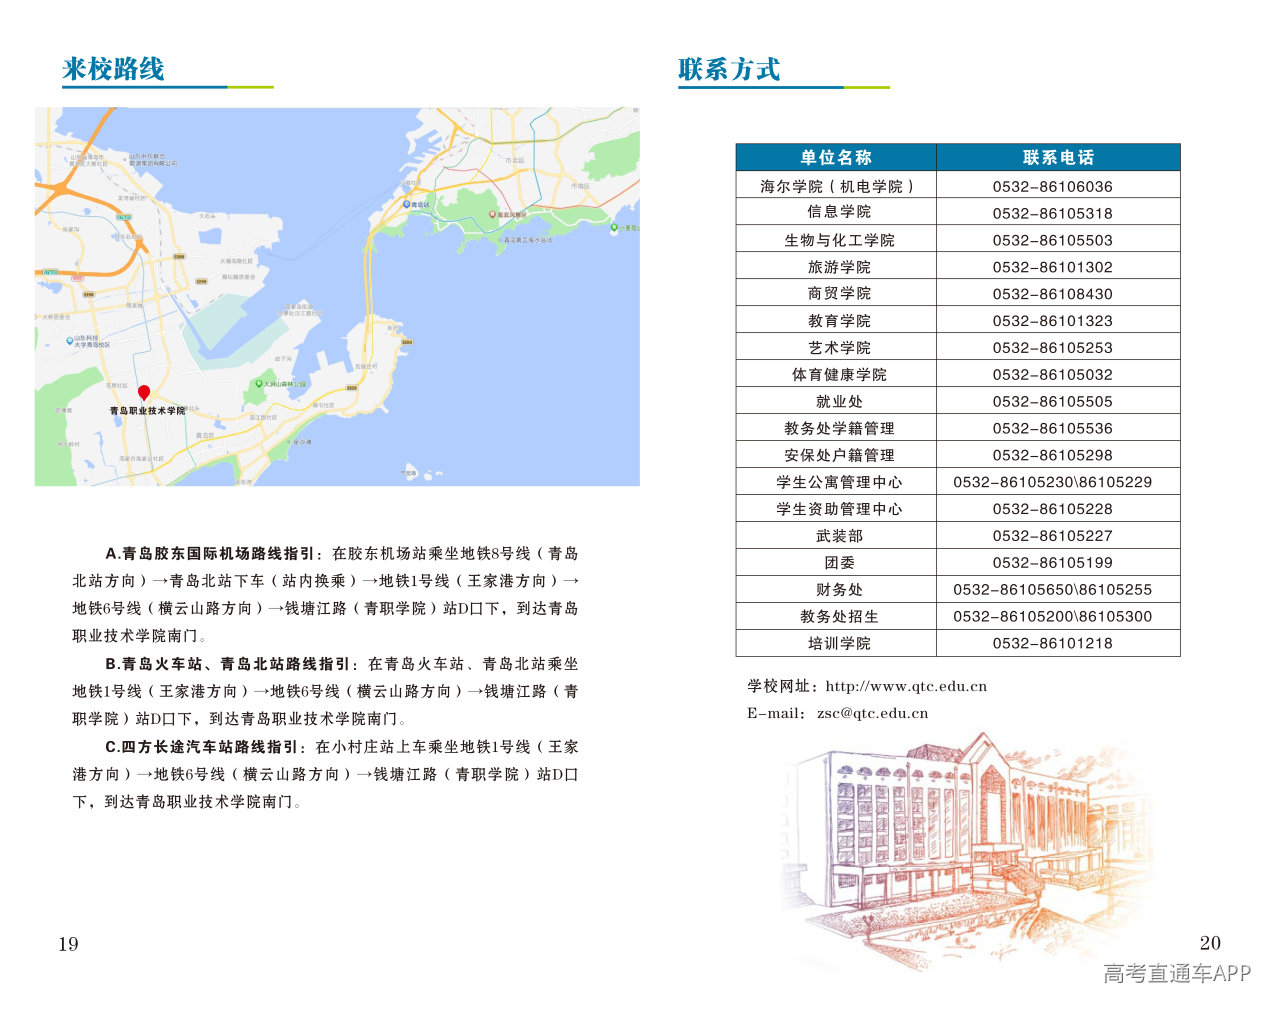Select phone number 0532-86105199
The height and width of the screenshot is (1013, 1280).
pyautogui.click(x=1052, y=563)
